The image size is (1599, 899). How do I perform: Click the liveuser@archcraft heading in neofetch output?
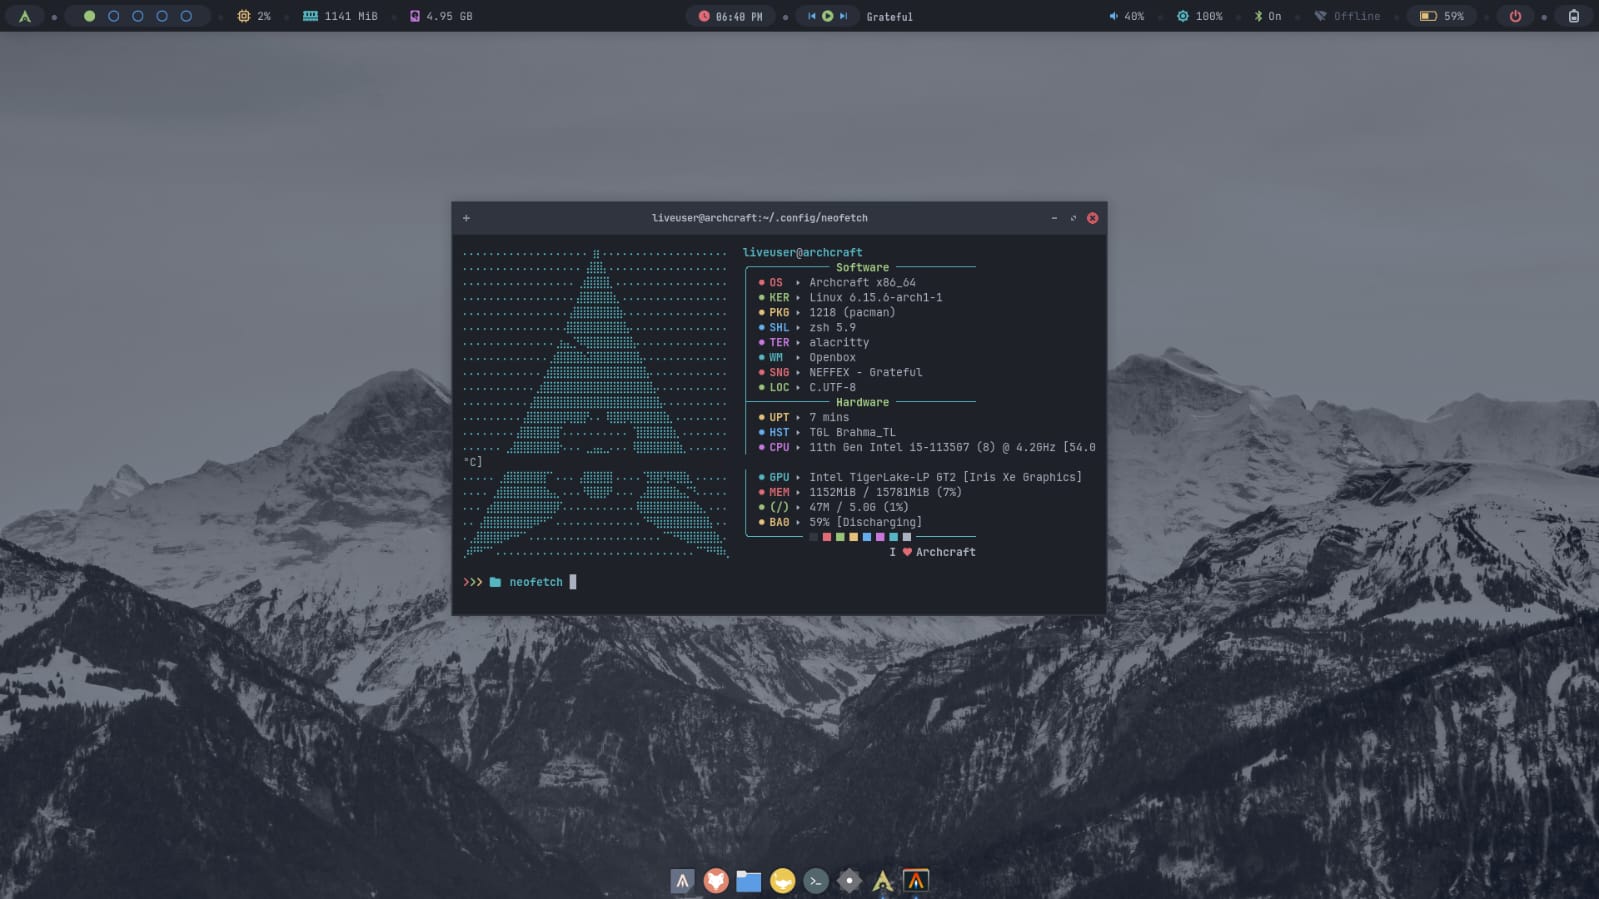click(x=802, y=253)
